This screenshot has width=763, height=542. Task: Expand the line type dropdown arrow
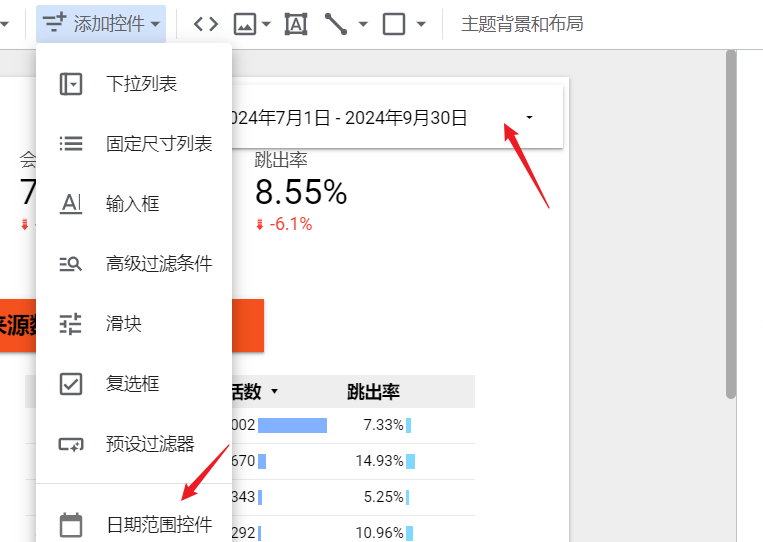click(363, 23)
